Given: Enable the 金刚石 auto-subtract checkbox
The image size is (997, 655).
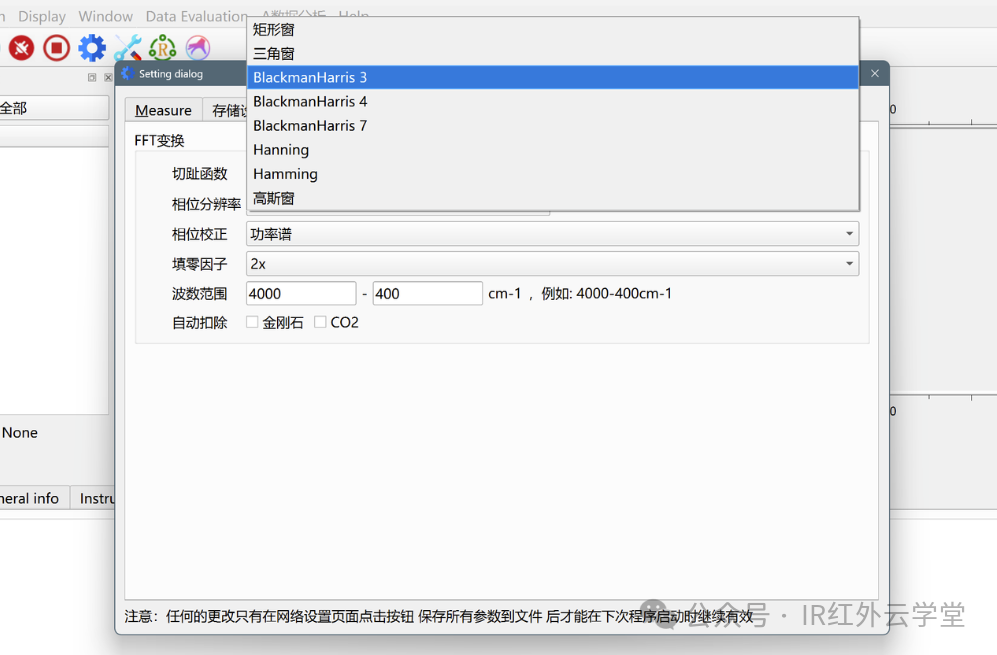Looking at the screenshot, I should tap(252, 322).
